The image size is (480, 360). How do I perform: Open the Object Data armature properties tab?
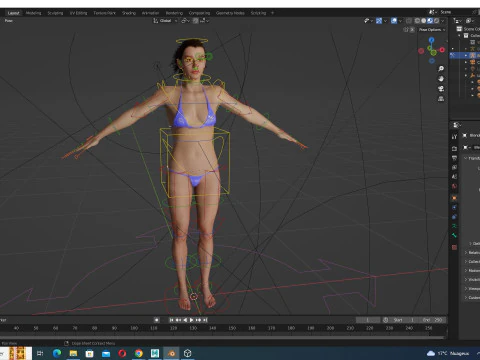point(454,226)
